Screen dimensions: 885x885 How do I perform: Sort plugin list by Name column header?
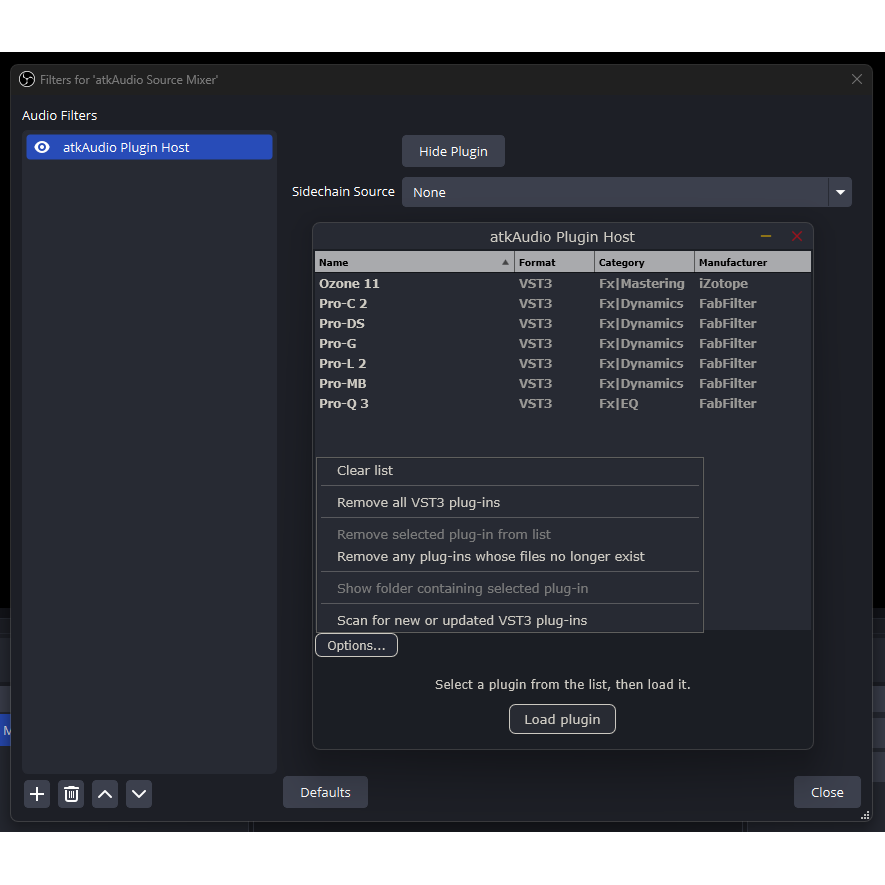coord(414,262)
